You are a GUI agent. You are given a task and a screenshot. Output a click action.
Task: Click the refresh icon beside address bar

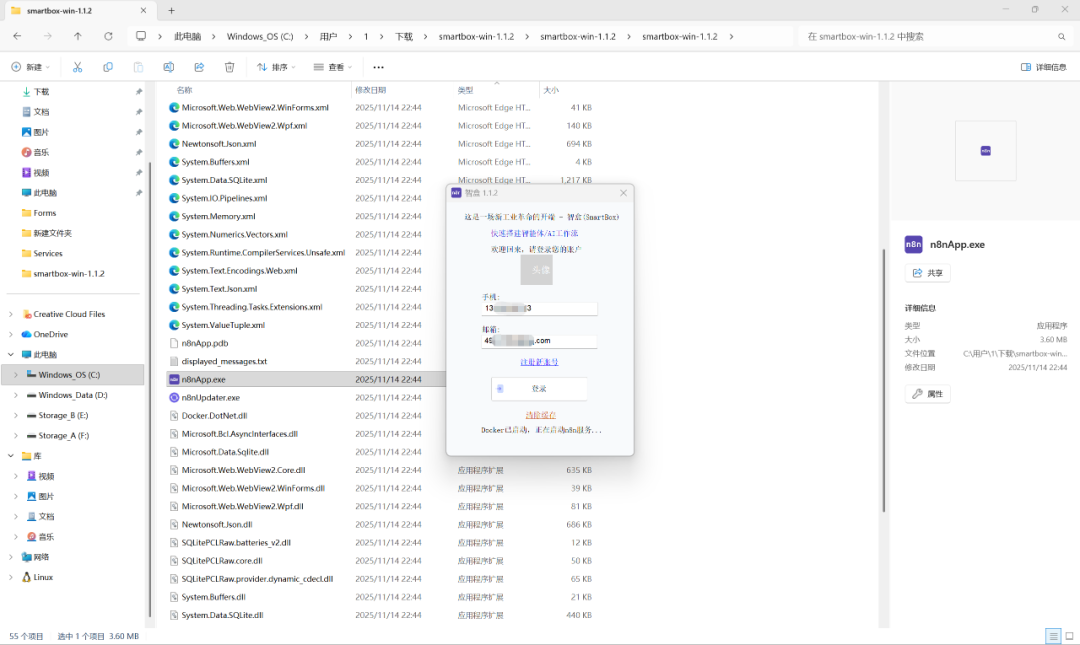click(108, 36)
